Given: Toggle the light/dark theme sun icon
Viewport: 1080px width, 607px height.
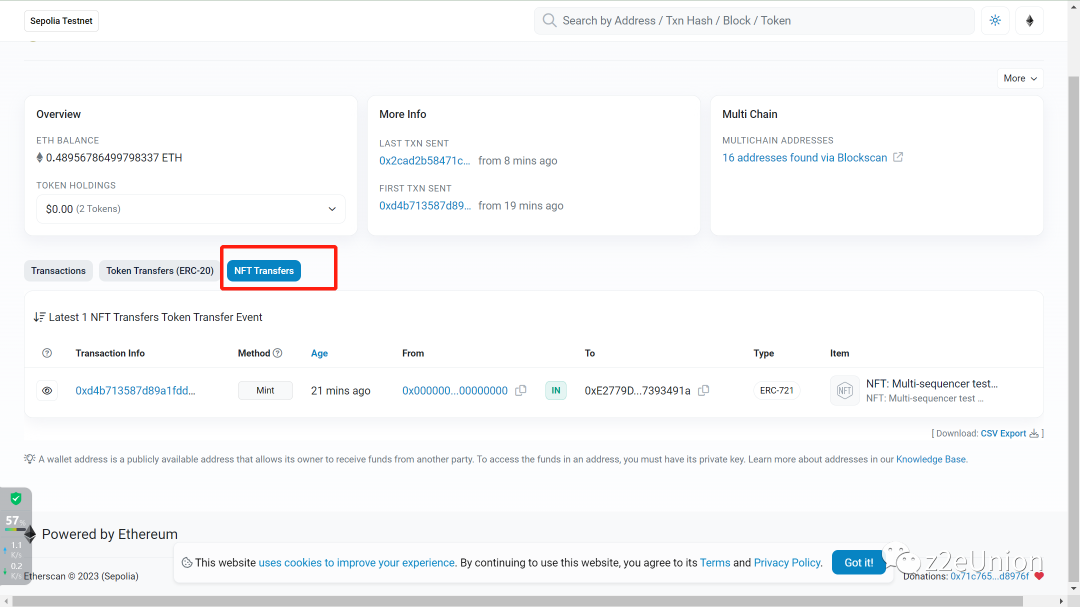Looking at the screenshot, I should point(995,21).
